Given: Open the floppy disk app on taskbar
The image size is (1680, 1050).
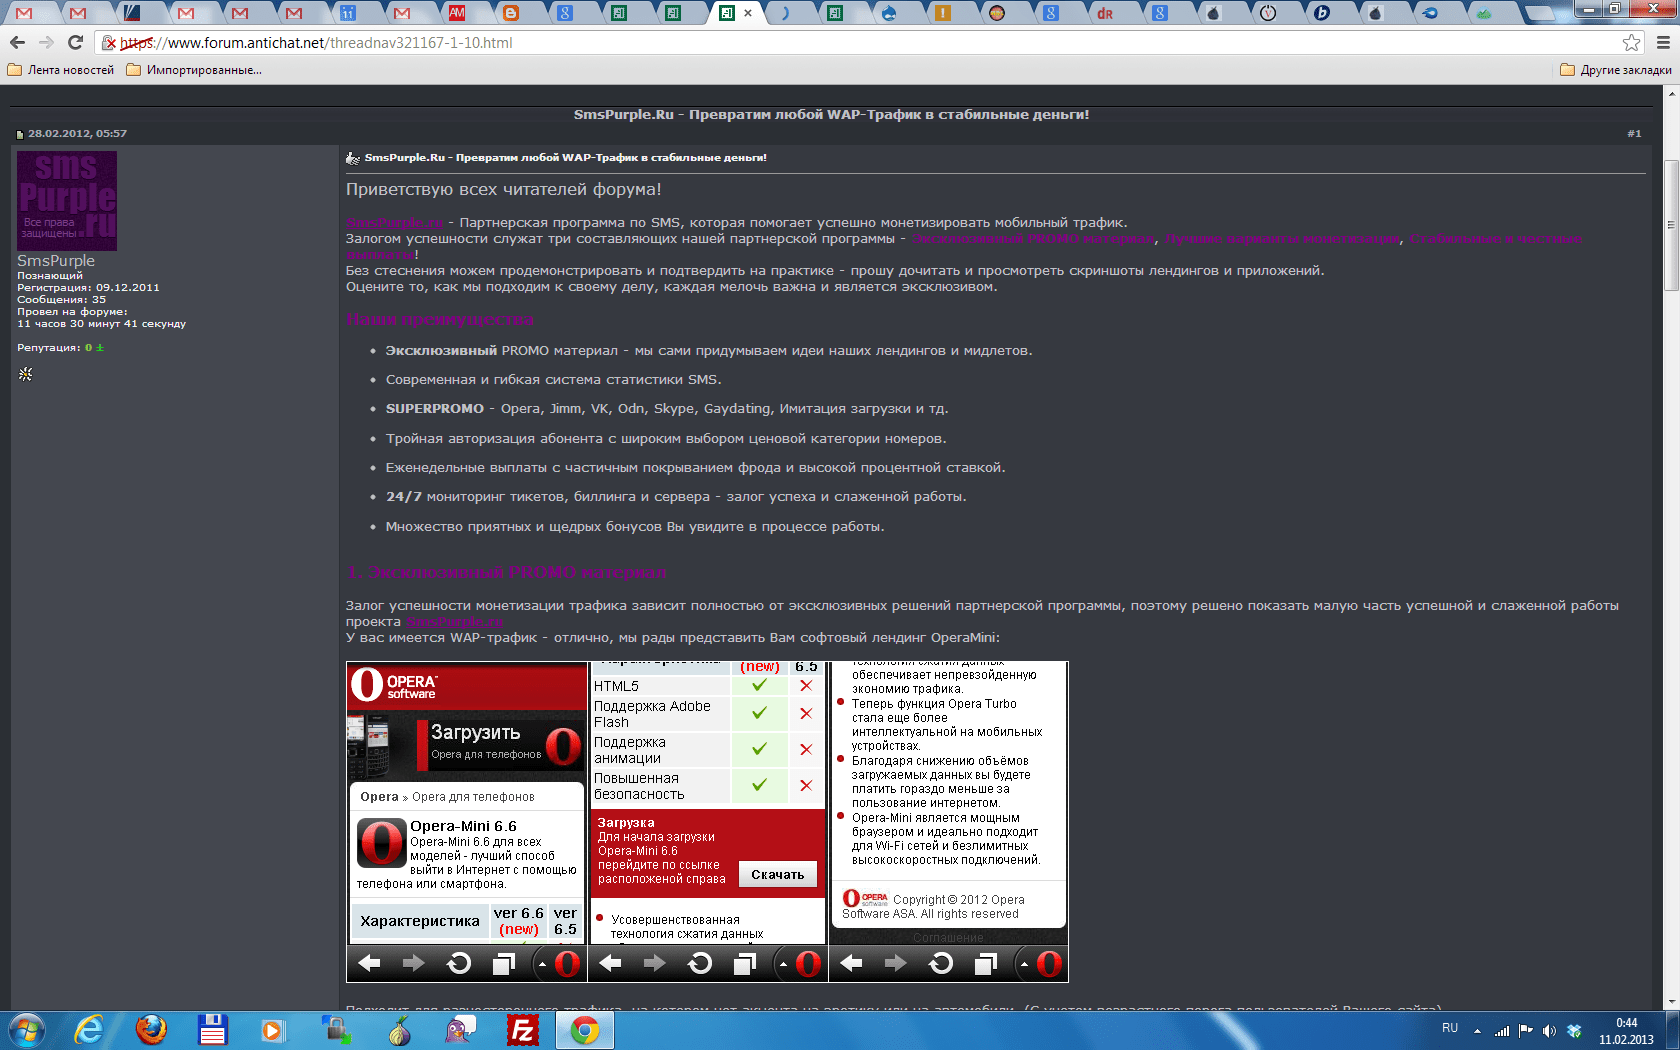Looking at the screenshot, I should (x=213, y=1030).
